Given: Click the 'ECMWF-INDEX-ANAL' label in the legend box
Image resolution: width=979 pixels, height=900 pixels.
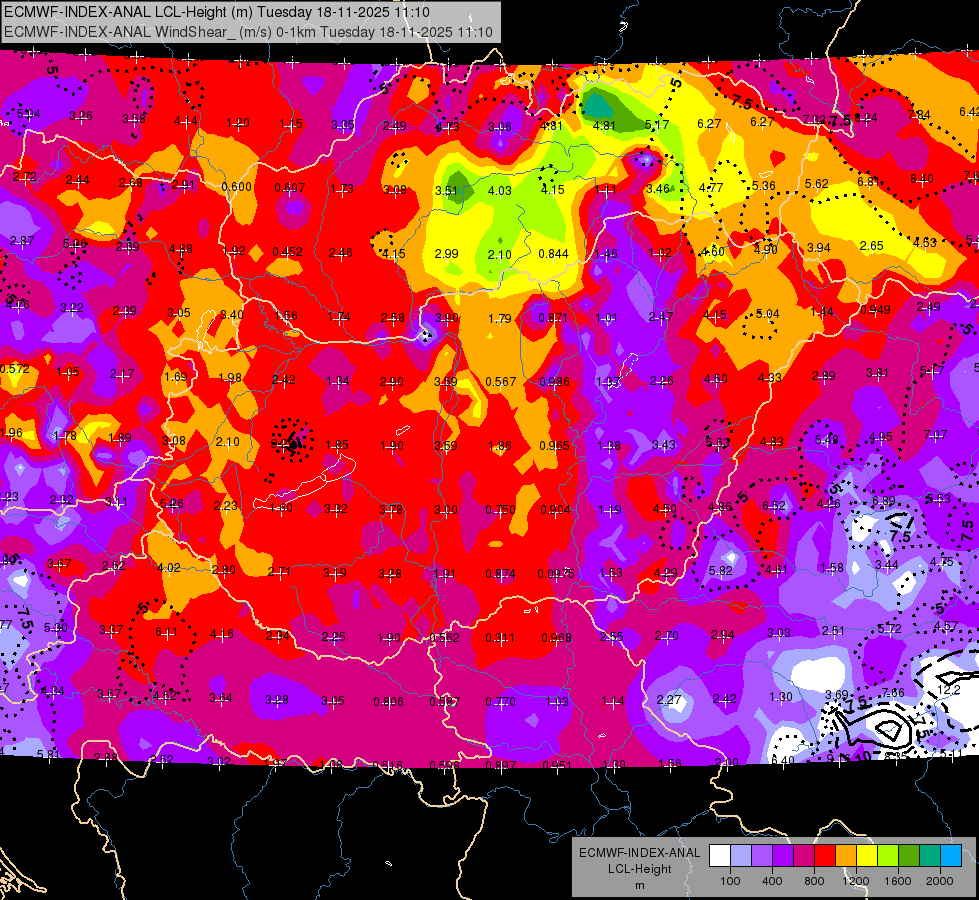Looking at the screenshot, I should pyautogui.click(x=639, y=853).
